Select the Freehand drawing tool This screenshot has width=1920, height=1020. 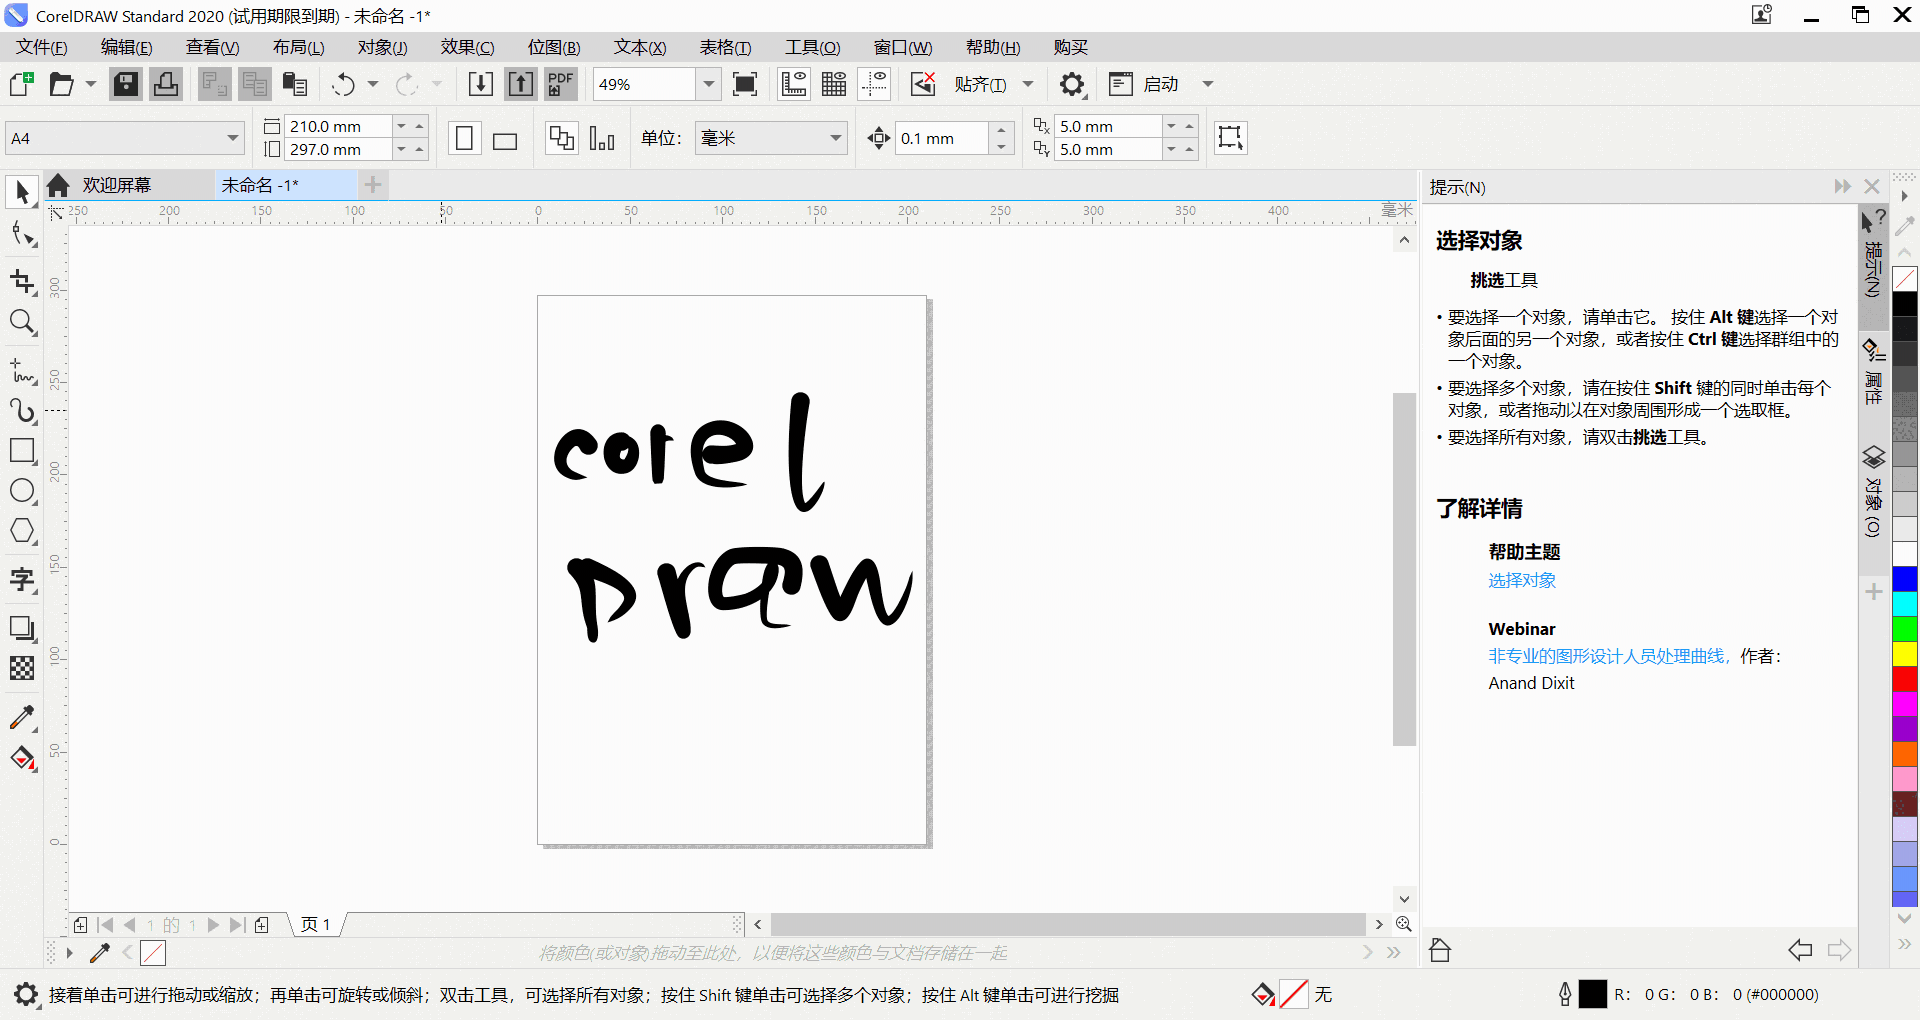click(x=22, y=372)
